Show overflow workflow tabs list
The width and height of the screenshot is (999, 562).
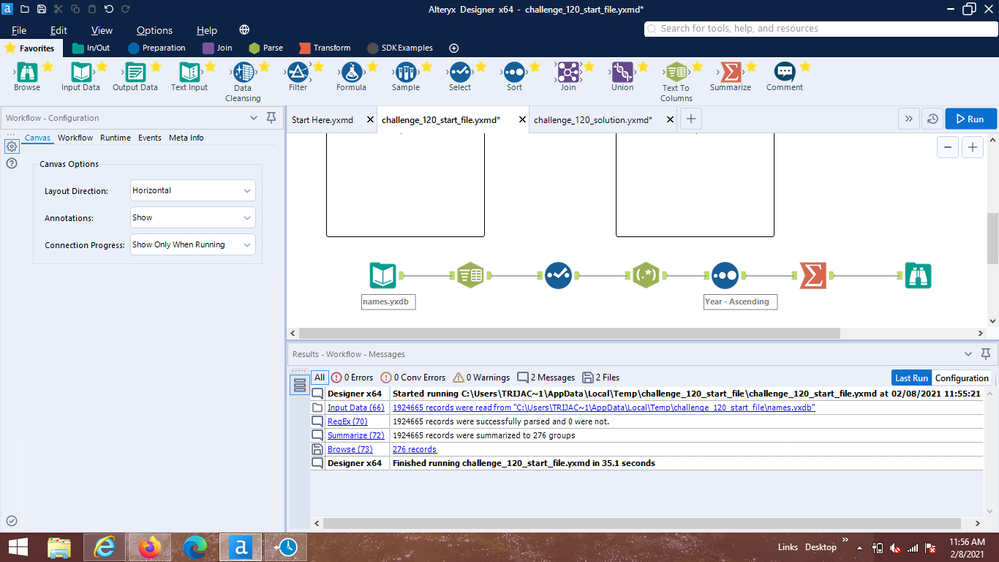coord(909,119)
